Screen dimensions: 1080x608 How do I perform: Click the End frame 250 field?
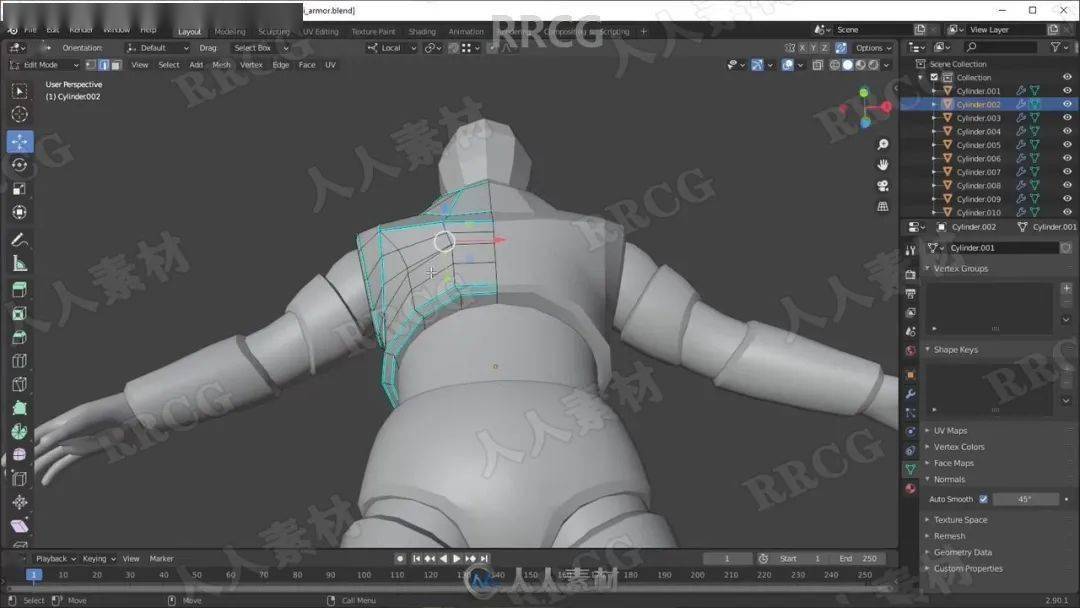pos(858,558)
